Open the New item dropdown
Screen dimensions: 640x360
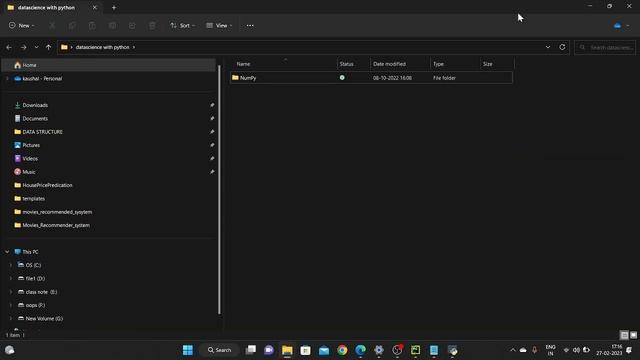[x=21, y=25]
